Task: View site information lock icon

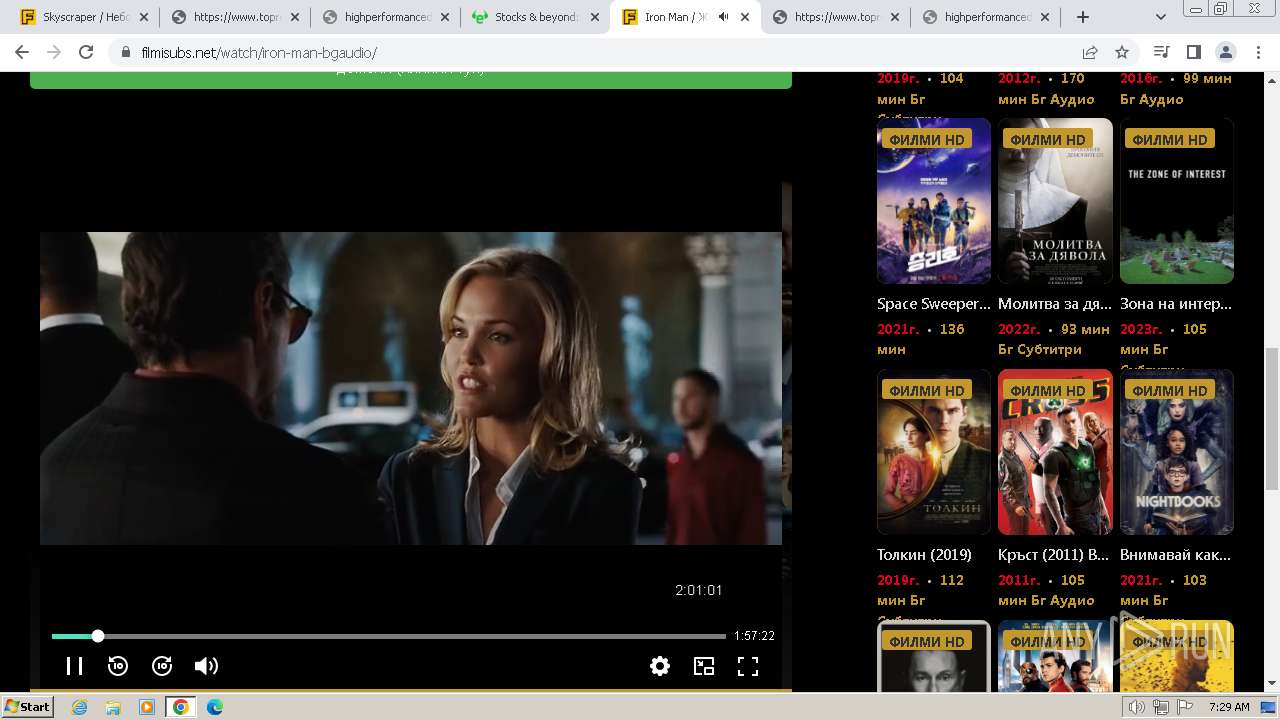Action: [x=125, y=53]
